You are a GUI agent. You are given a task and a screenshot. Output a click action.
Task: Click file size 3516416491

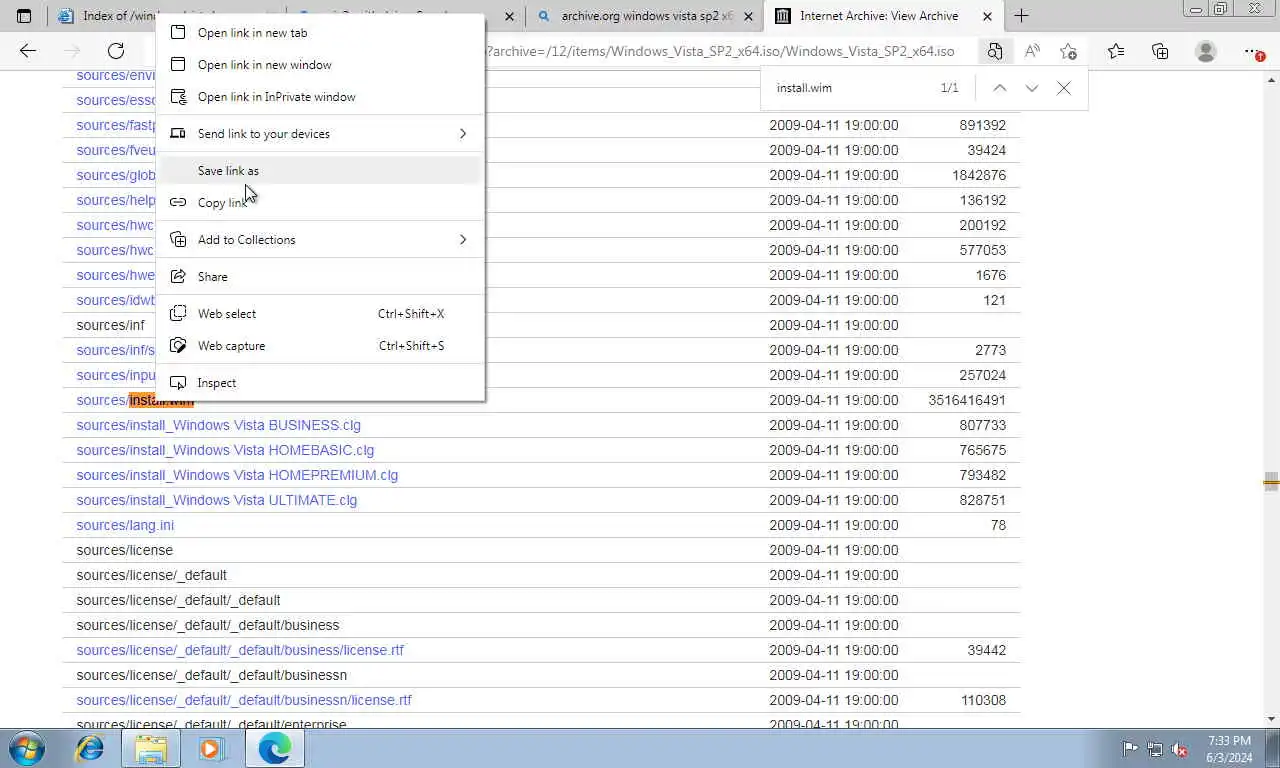[x=967, y=400]
